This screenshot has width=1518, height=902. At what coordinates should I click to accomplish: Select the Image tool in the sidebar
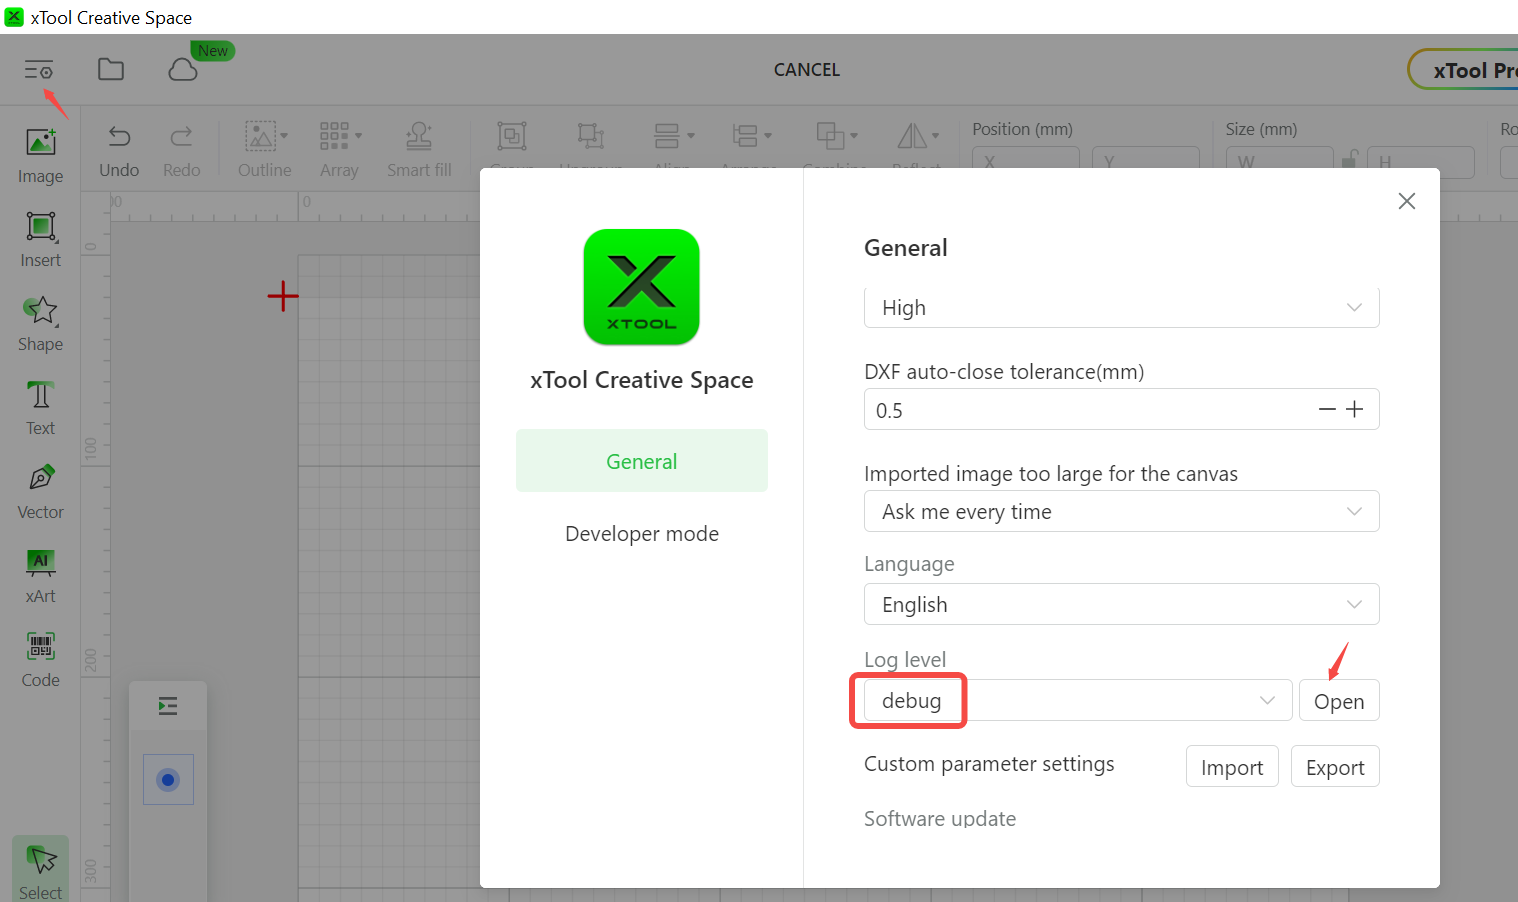(40, 156)
